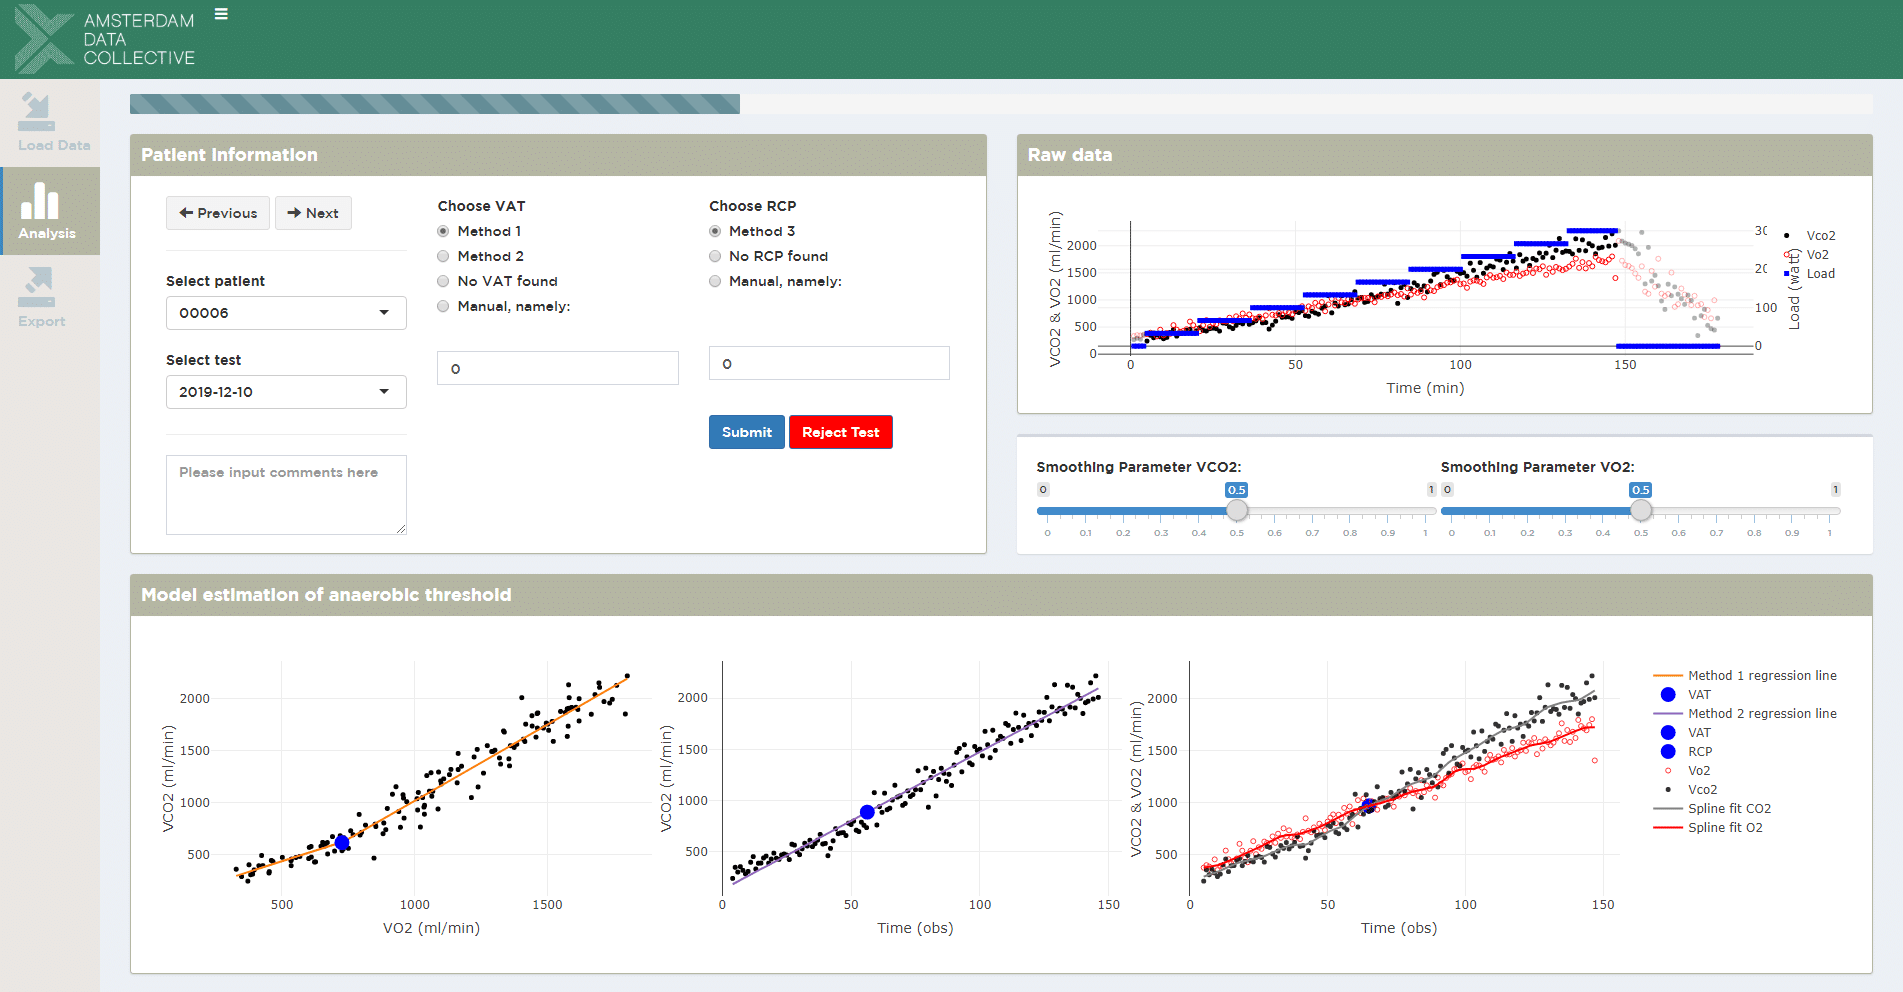Screen dimensions: 1903x992
Task: Click the VO2 smoothing slider handle
Action: [1641, 511]
